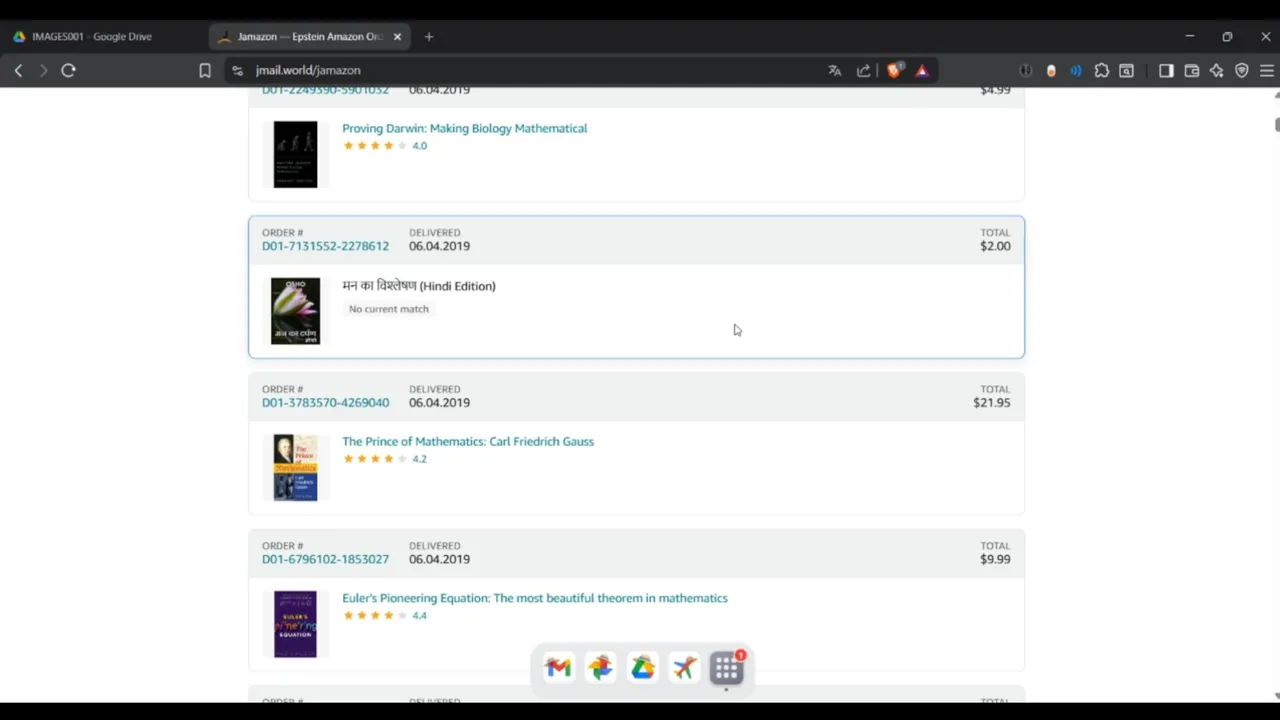Bookmark this page
The width and height of the screenshot is (1280, 720).
click(205, 70)
